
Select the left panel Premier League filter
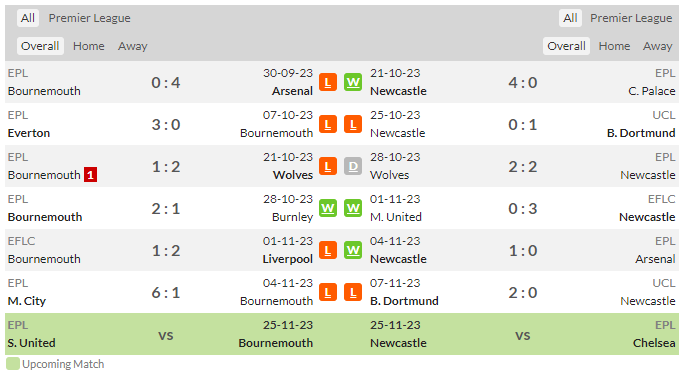click(x=89, y=18)
